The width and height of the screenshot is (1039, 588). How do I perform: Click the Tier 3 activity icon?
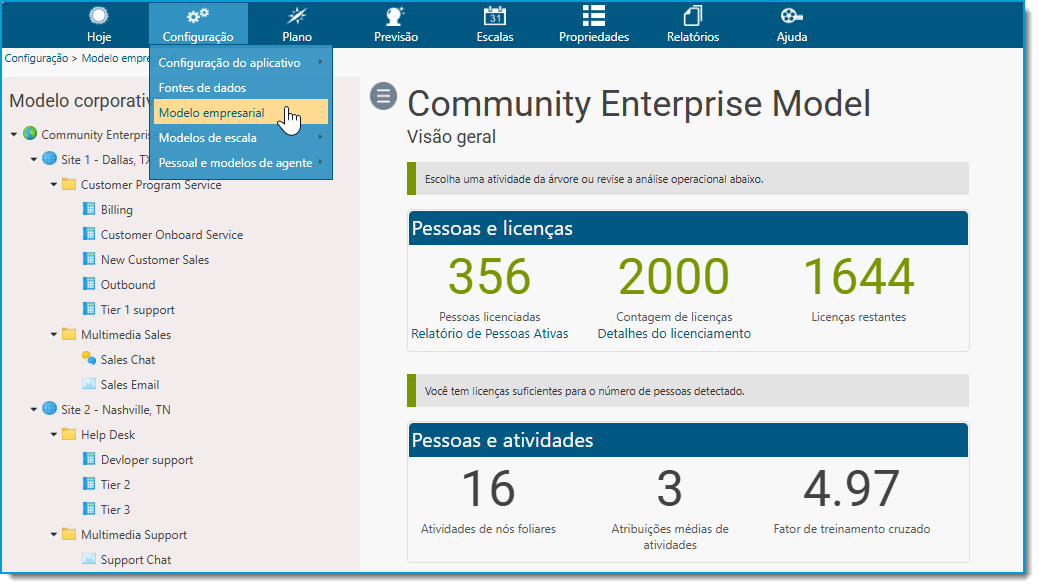(89, 509)
